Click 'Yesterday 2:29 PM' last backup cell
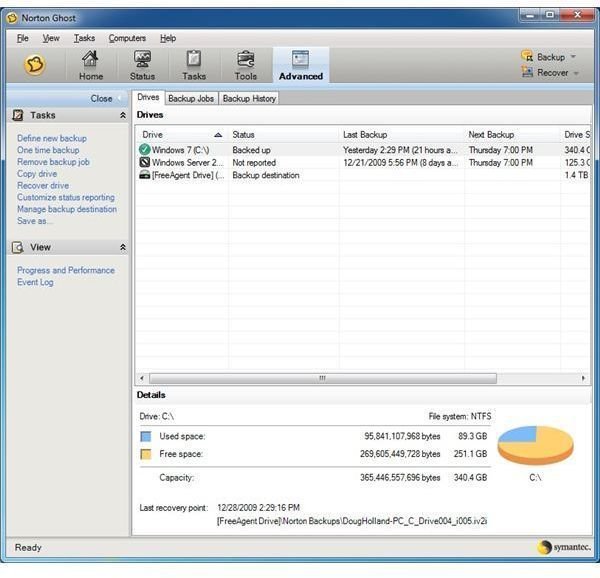The image size is (600, 578). (400, 150)
